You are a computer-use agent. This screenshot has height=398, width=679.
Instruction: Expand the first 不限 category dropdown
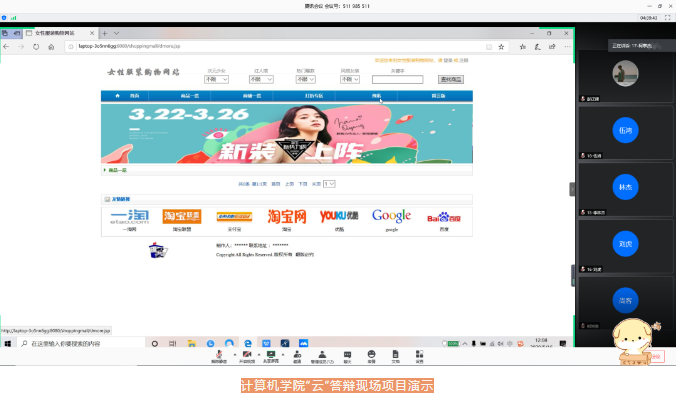point(216,80)
